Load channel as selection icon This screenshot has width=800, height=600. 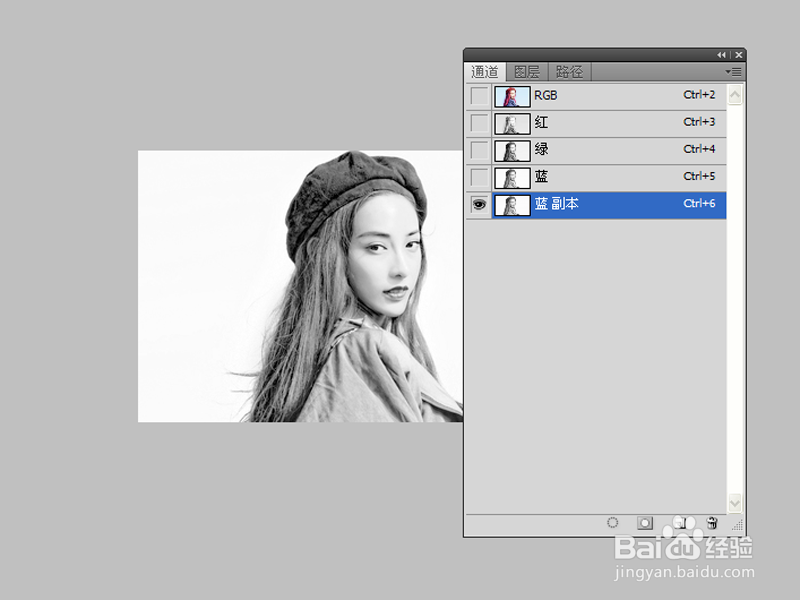pos(613,523)
